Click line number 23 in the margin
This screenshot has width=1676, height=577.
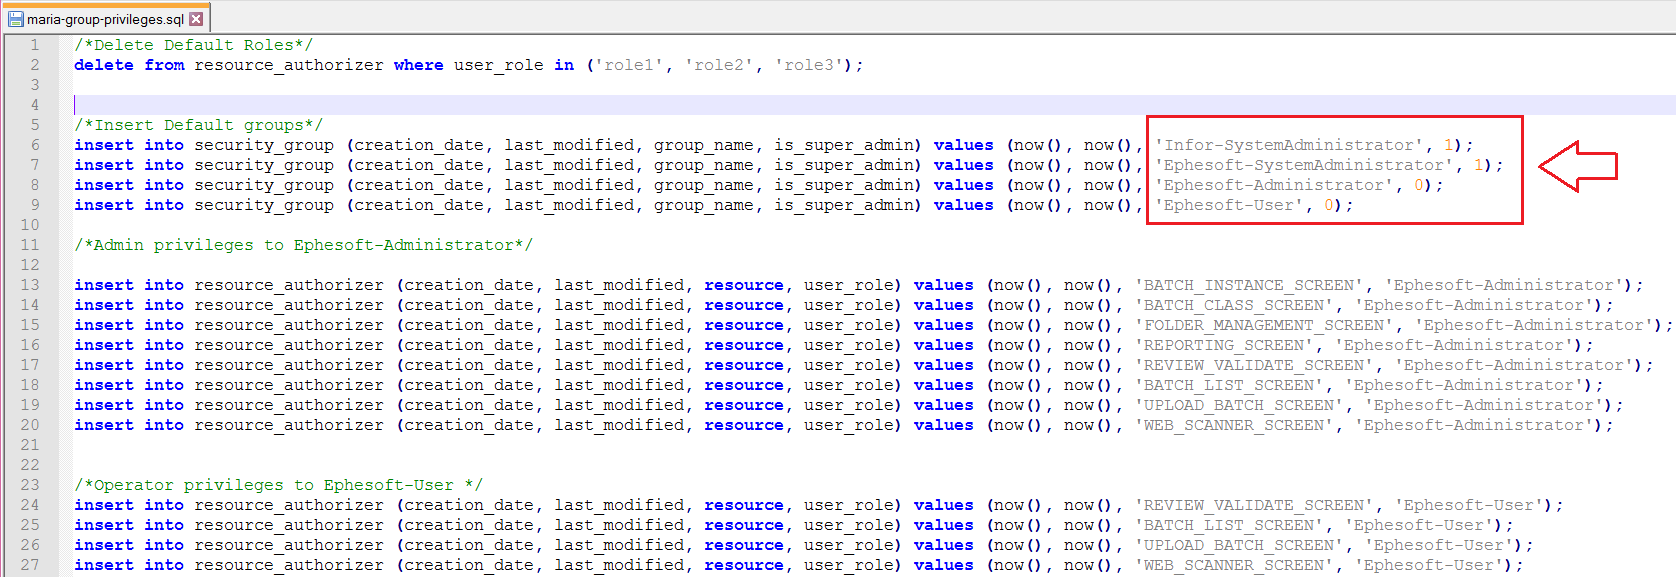30,485
